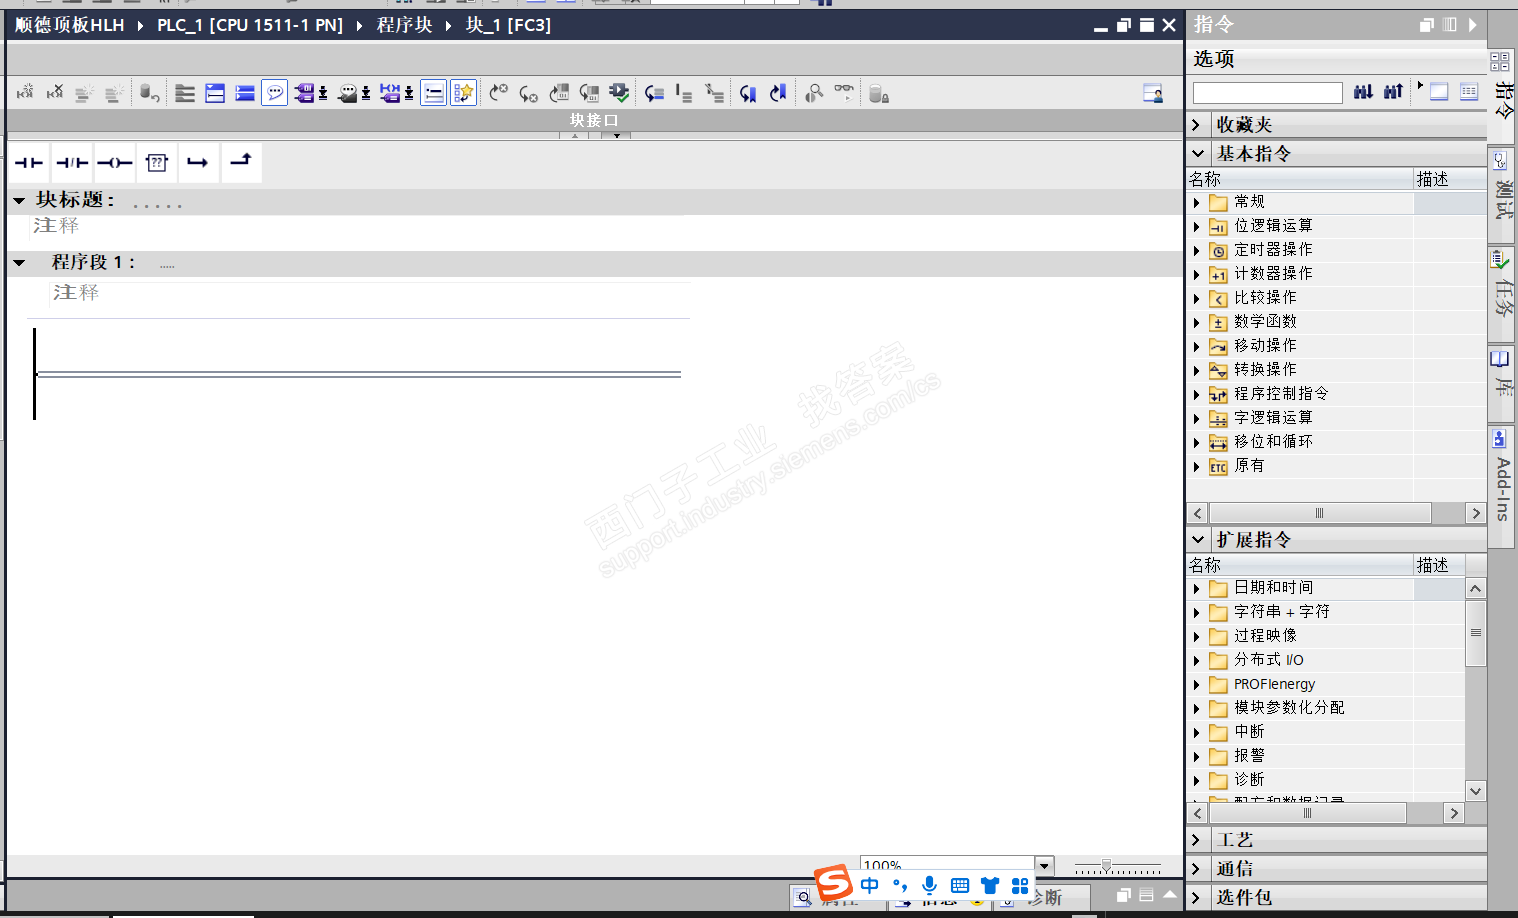
Task: Expand the 通信 section
Action: 1197,869
